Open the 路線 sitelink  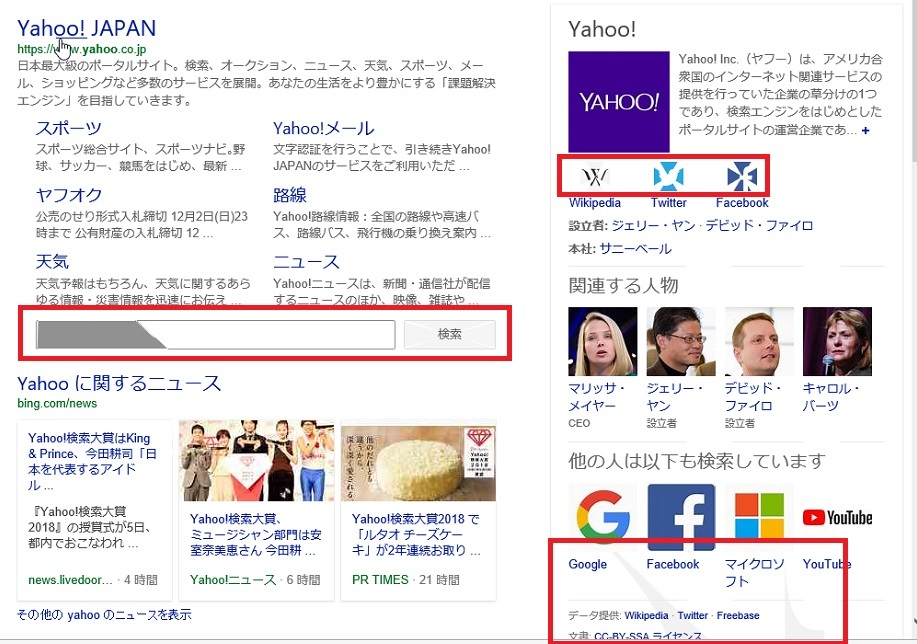(290, 195)
